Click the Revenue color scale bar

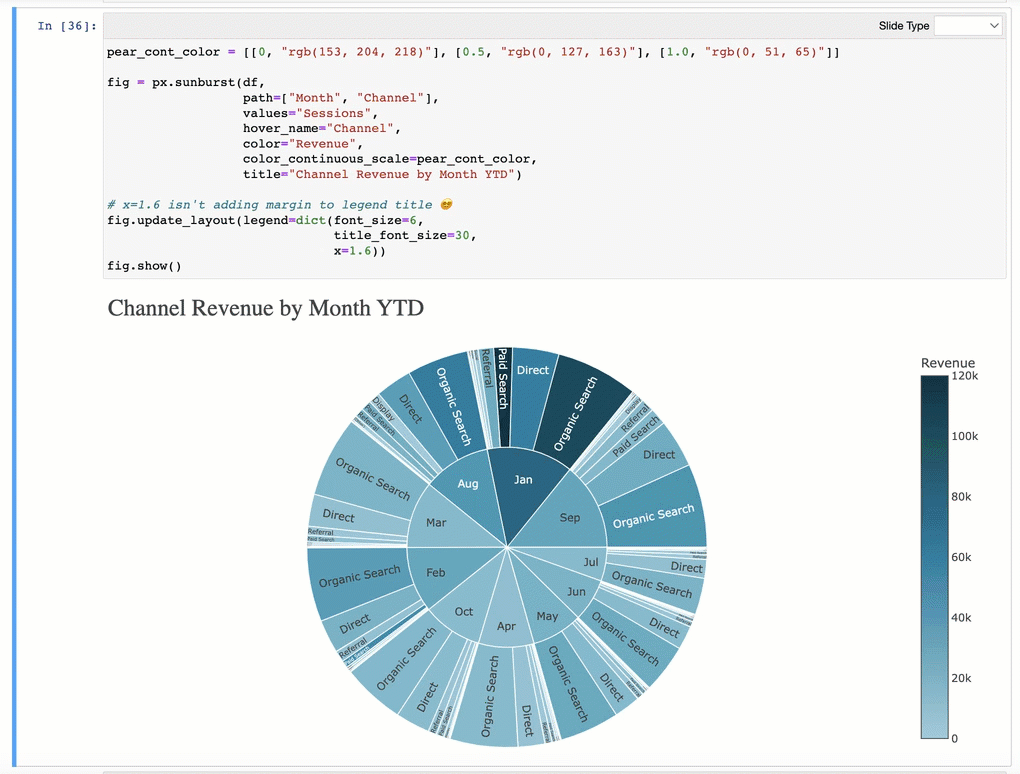pos(934,556)
